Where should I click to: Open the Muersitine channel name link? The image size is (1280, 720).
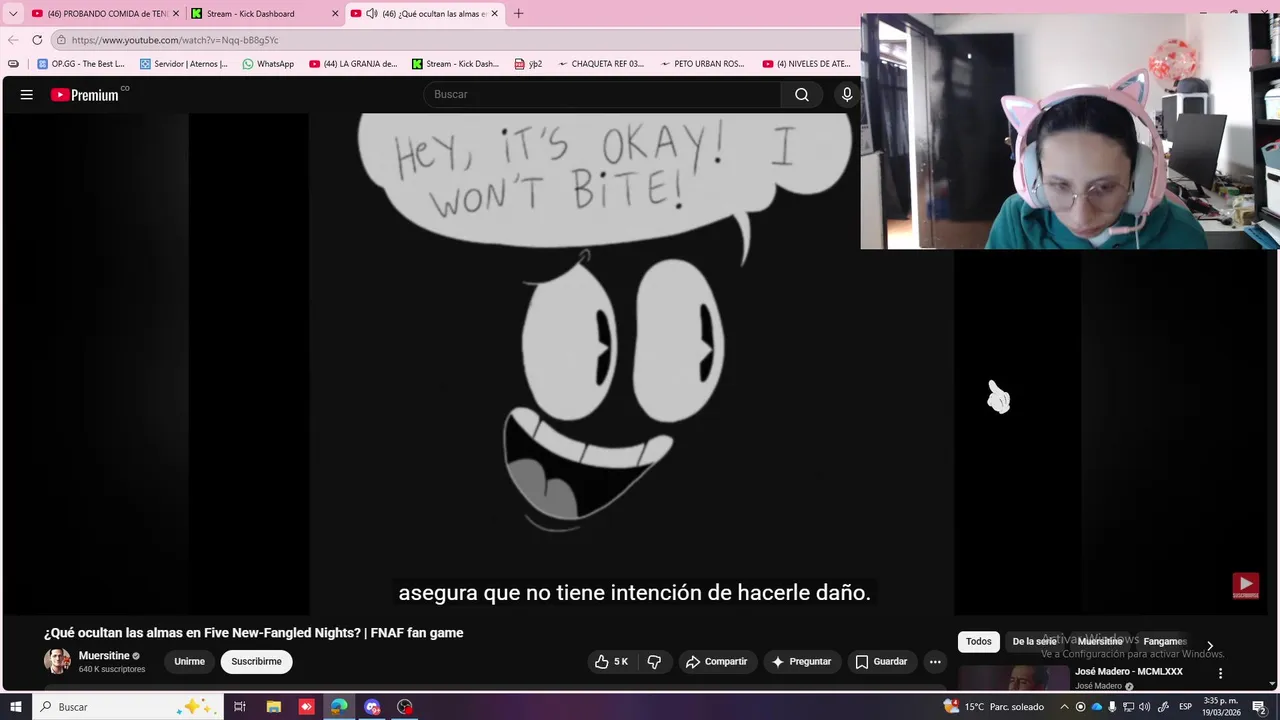click(104, 656)
